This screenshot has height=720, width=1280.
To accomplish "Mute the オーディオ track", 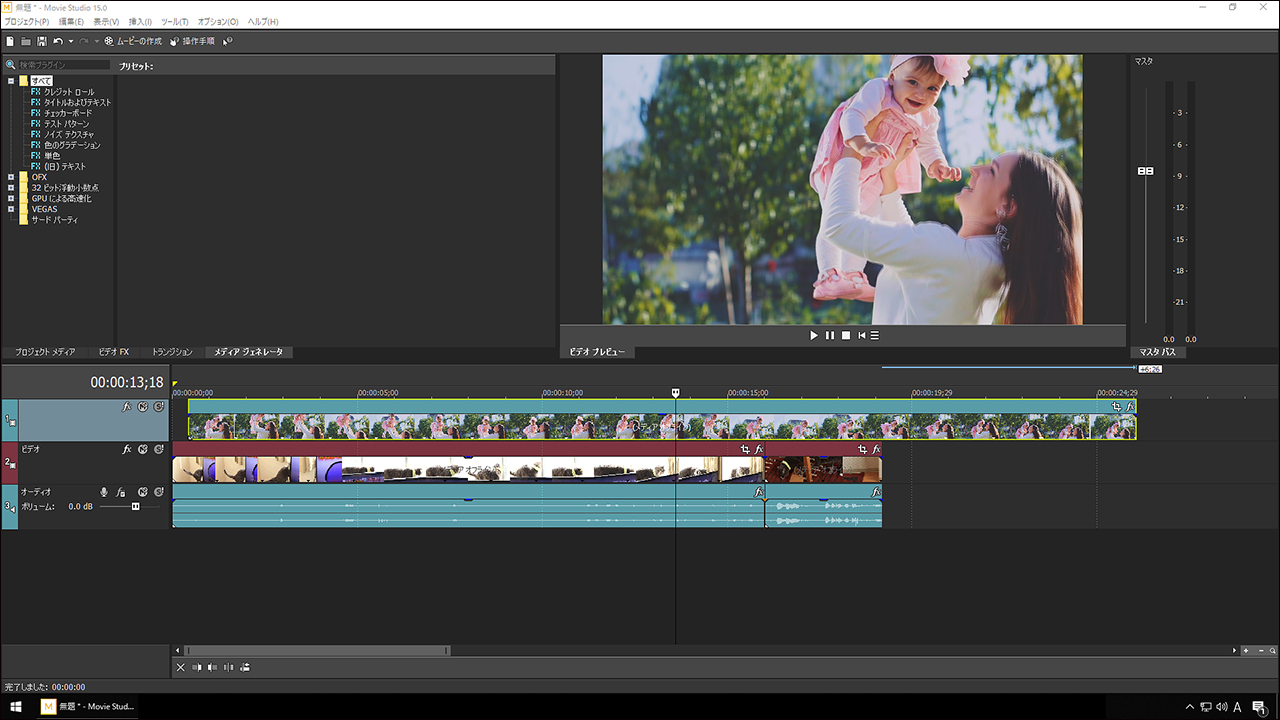I will pyautogui.click(x=143, y=492).
